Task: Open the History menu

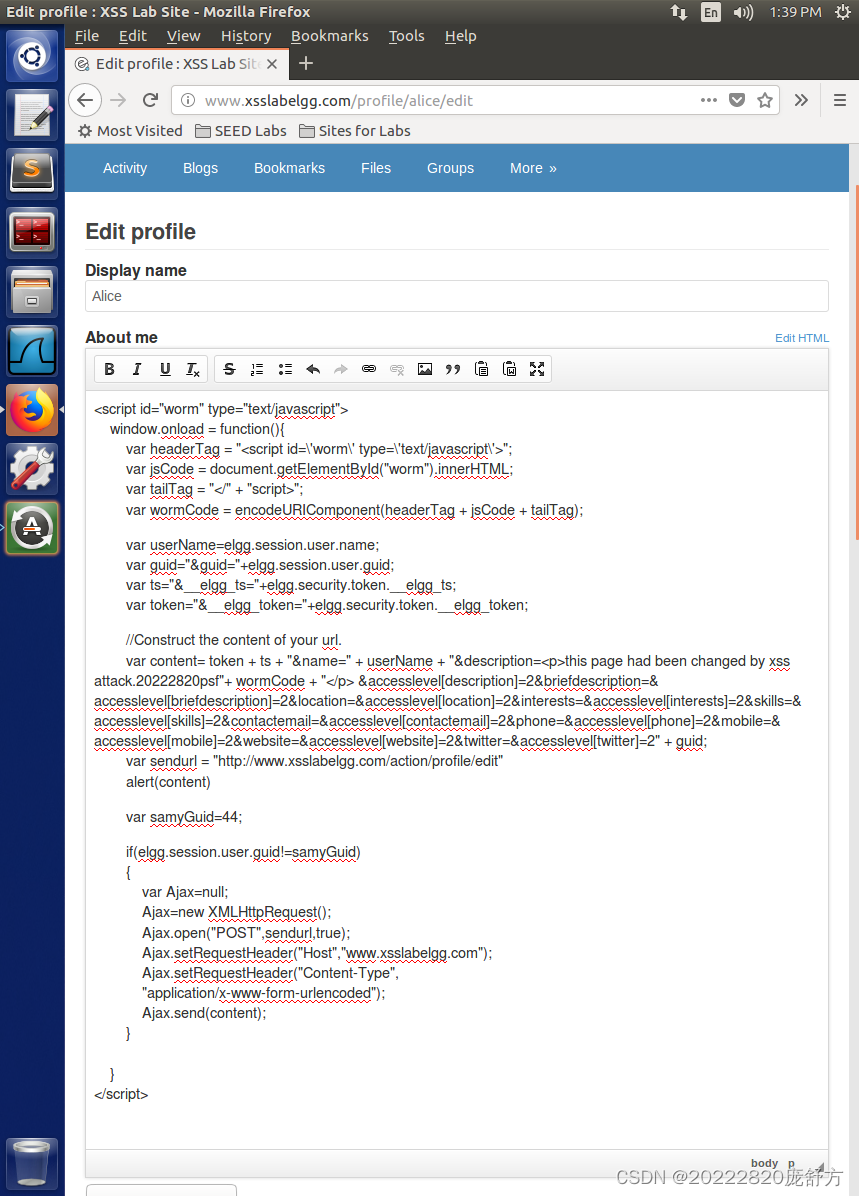Action: [246, 36]
